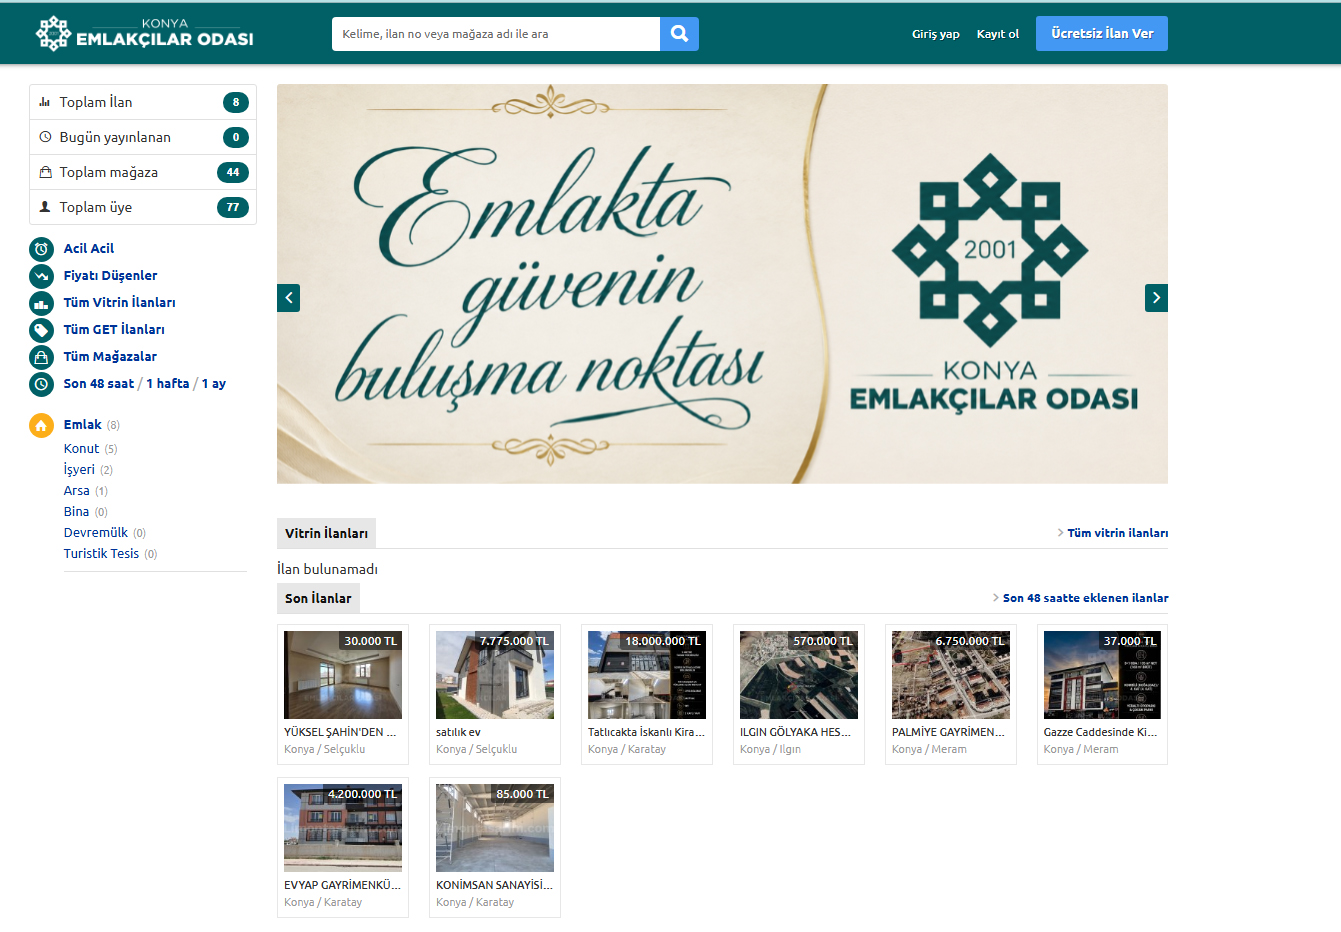Click the 4.200.000 TL listing thumbnail
The height and width of the screenshot is (932, 1341).
click(x=343, y=828)
